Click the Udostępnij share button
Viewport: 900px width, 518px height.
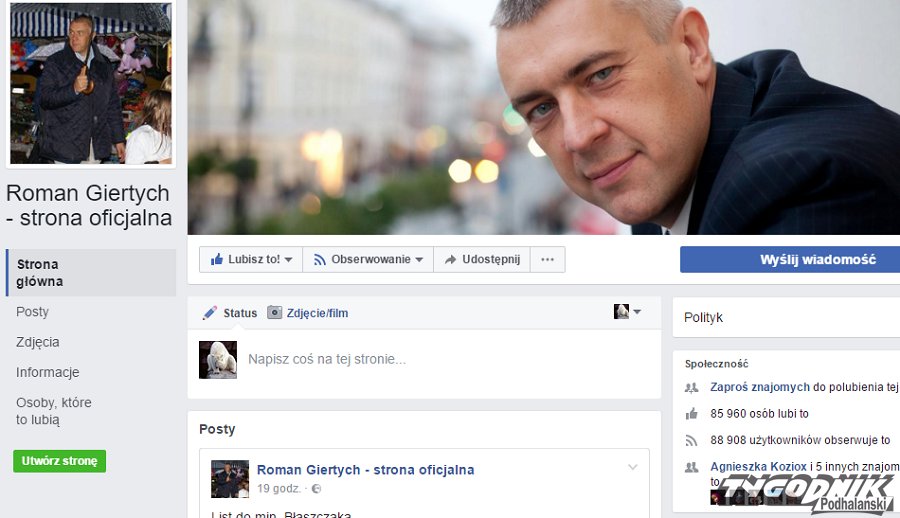[x=483, y=259]
